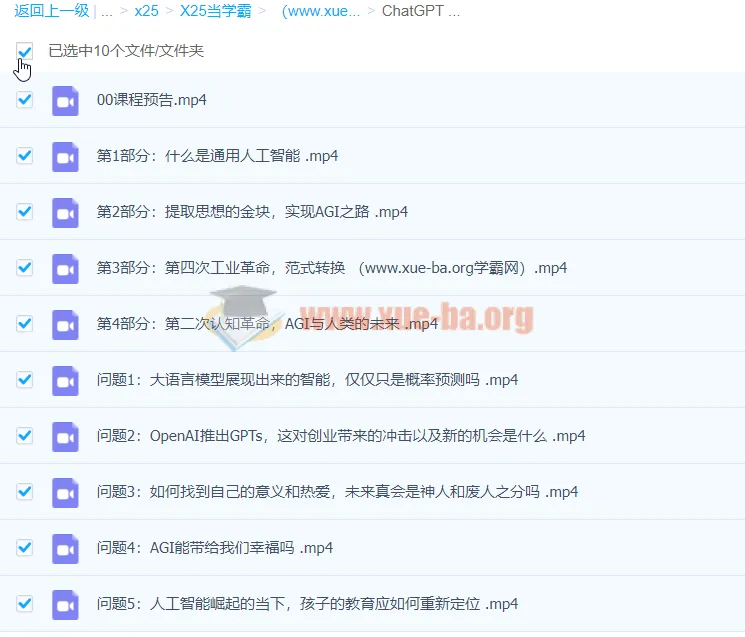Click video icon beside 问题2 file

pos(65,436)
